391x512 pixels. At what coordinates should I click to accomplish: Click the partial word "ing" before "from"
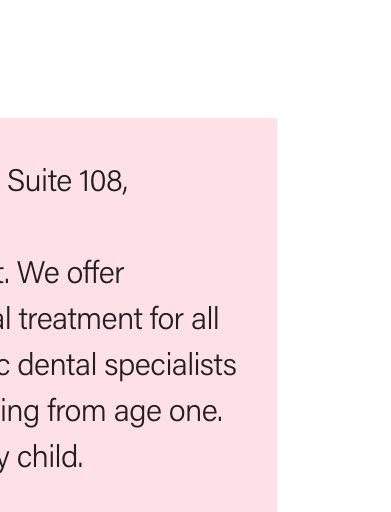pos(19,413)
